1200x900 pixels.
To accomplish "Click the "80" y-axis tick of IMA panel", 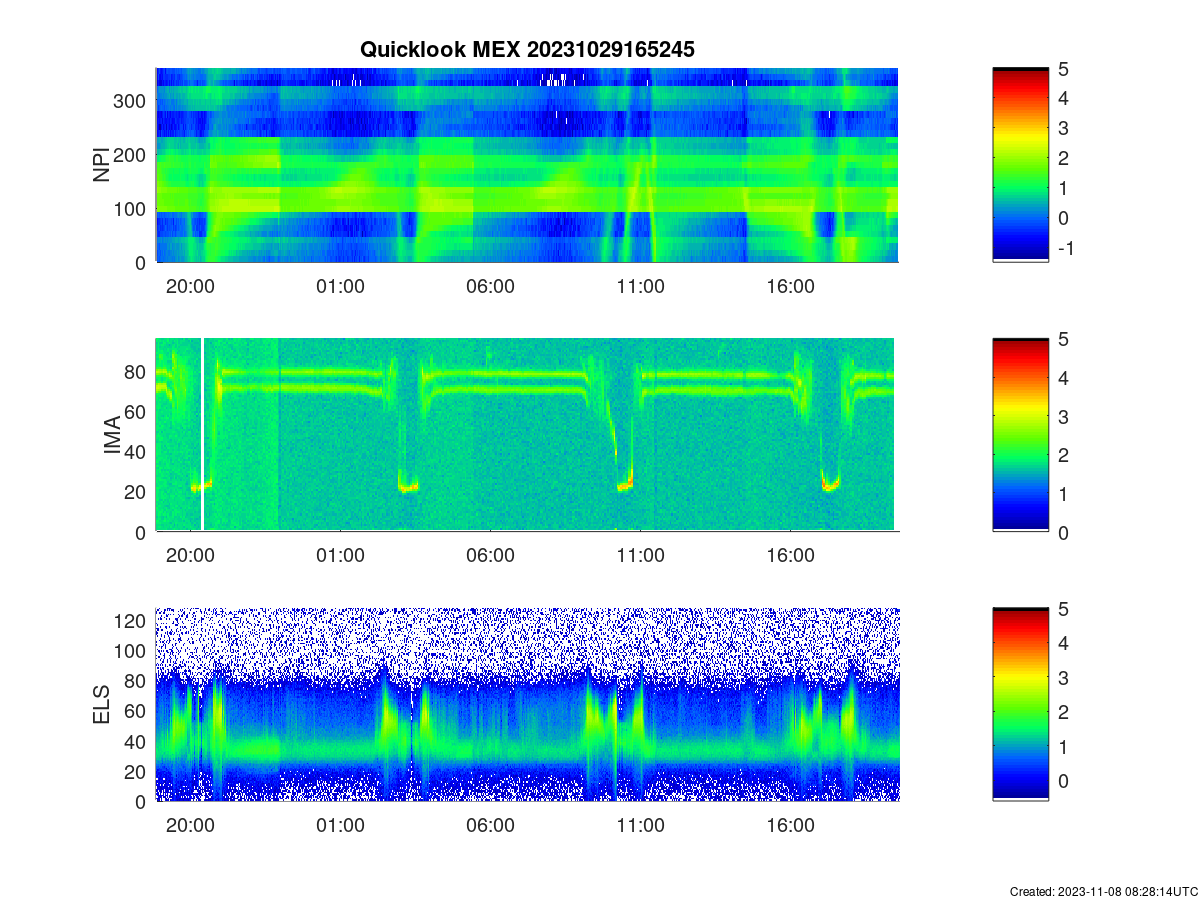I will click(137, 371).
